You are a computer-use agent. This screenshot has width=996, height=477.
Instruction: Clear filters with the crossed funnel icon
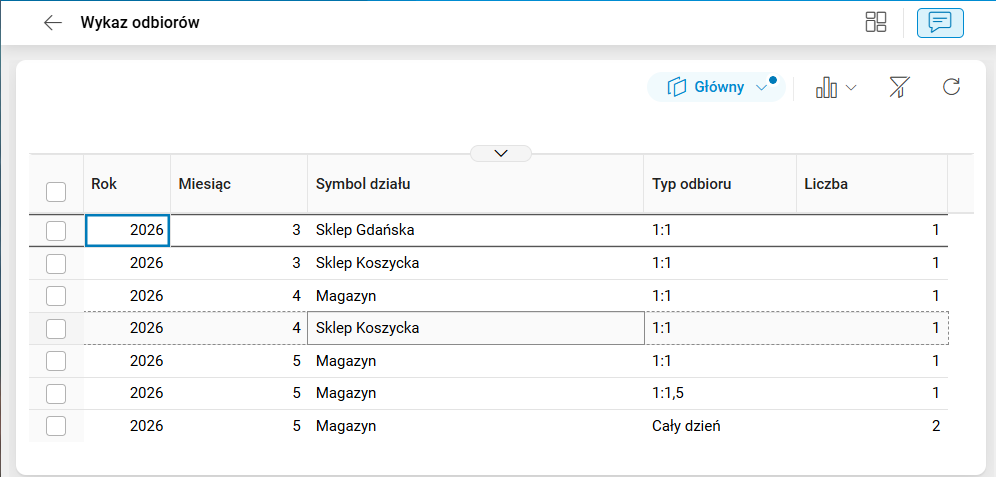[900, 88]
